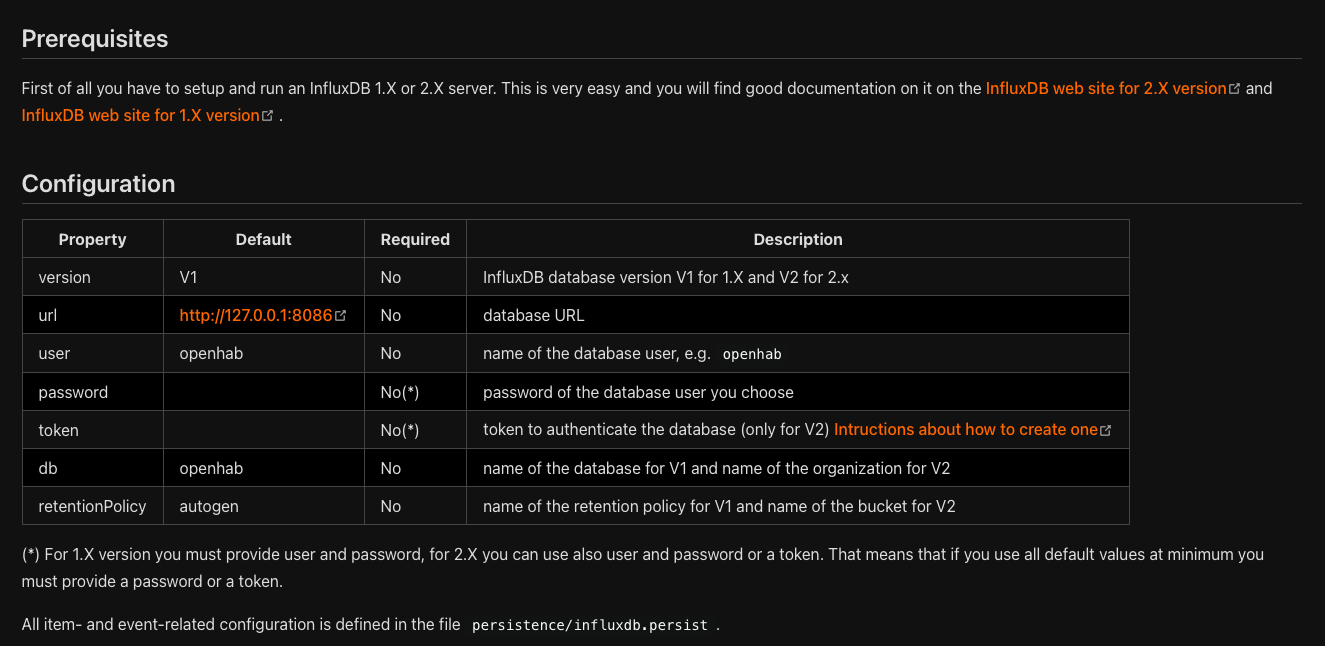Screen dimensions: 1325x646
Task: Click external-link icon after 2.X version link
Action: [1235, 89]
